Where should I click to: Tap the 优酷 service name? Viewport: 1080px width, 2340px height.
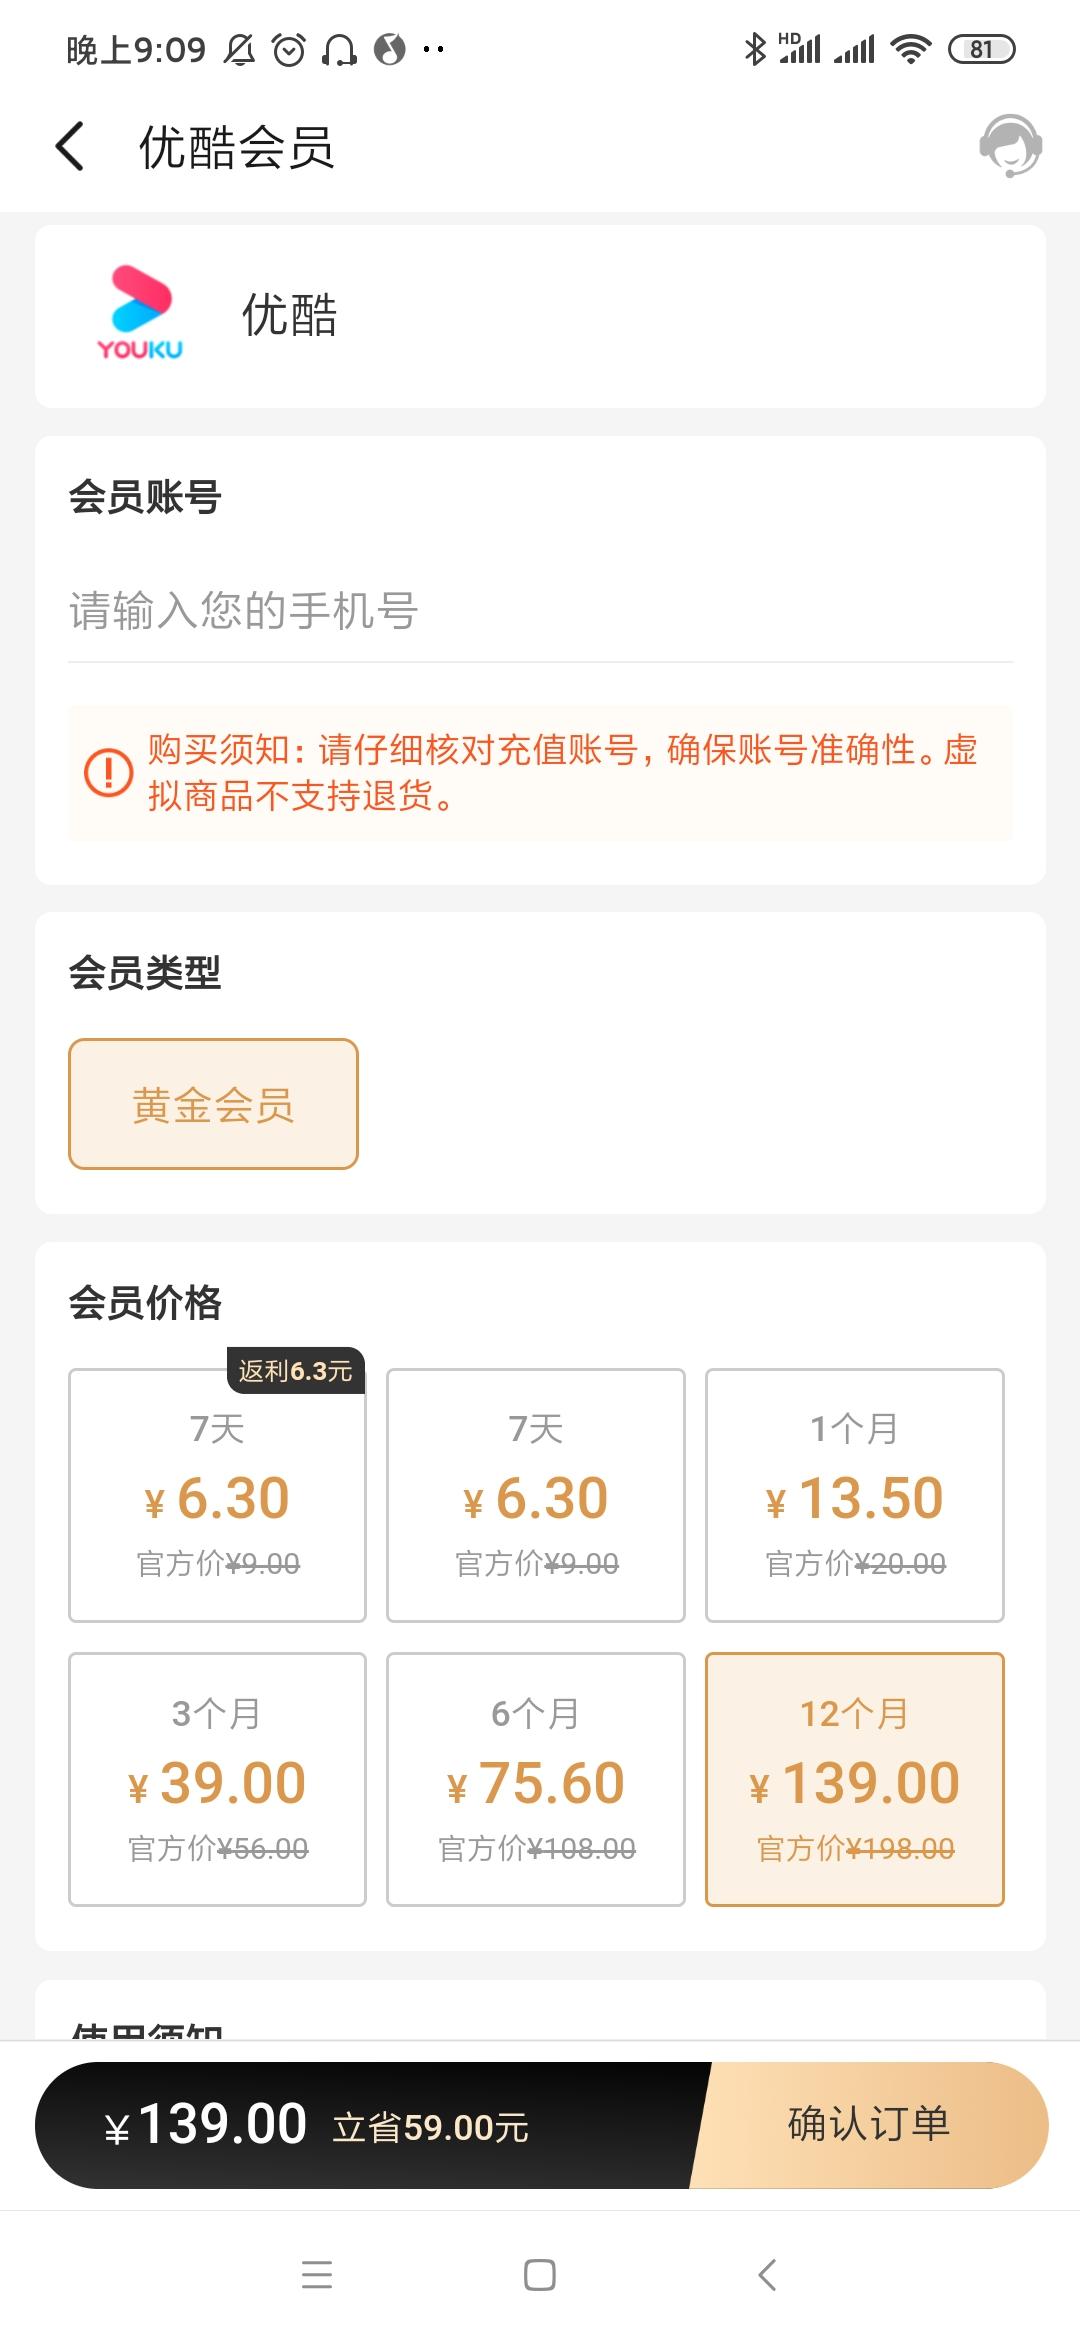coord(290,315)
